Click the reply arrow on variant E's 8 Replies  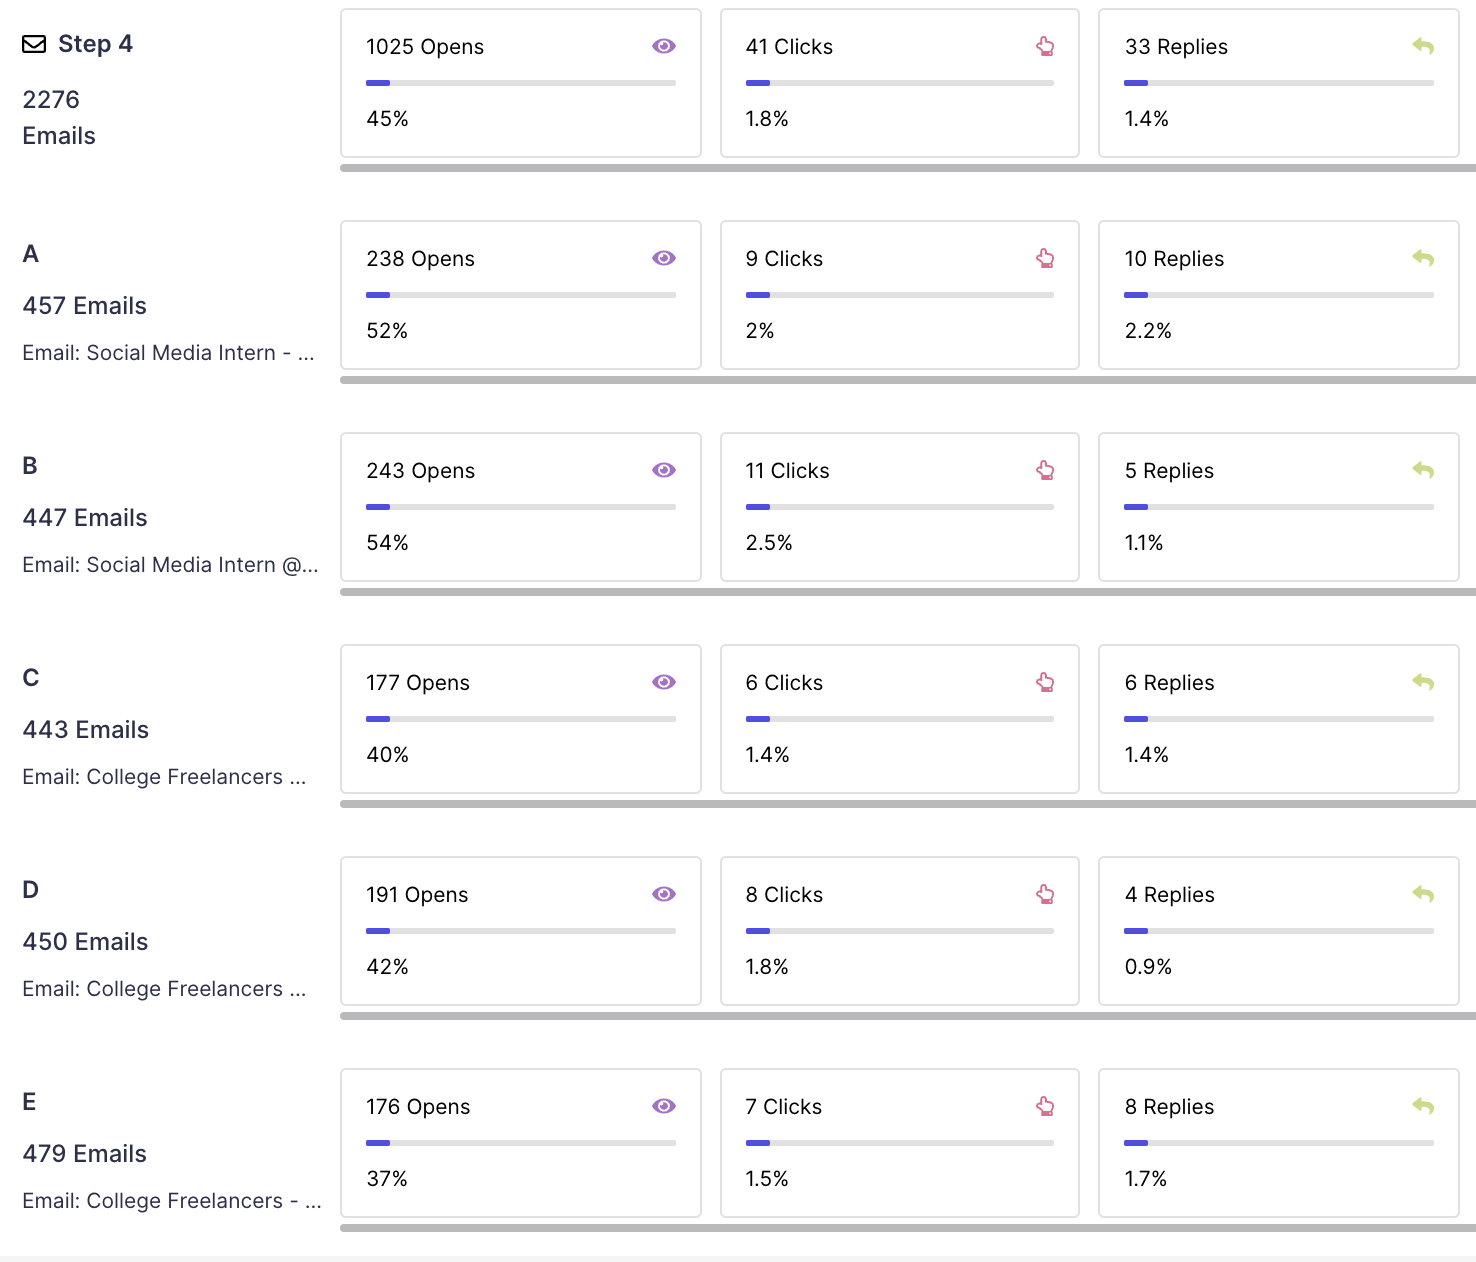[1424, 1106]
